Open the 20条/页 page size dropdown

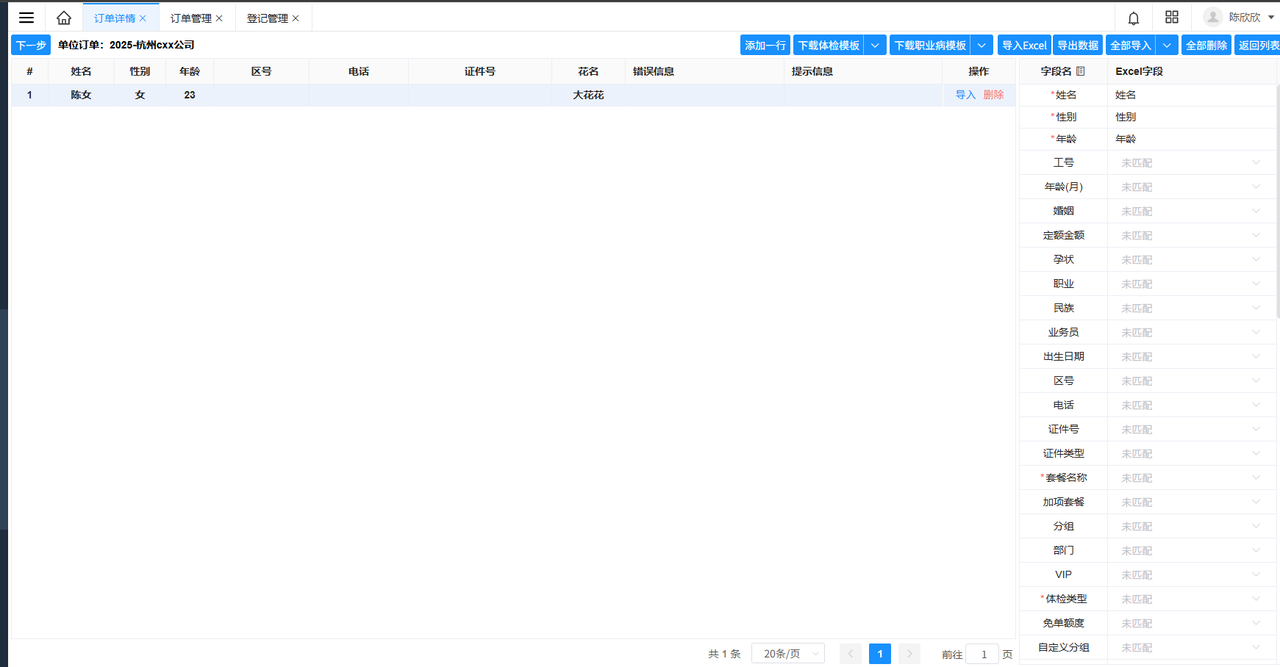(787, 654)
